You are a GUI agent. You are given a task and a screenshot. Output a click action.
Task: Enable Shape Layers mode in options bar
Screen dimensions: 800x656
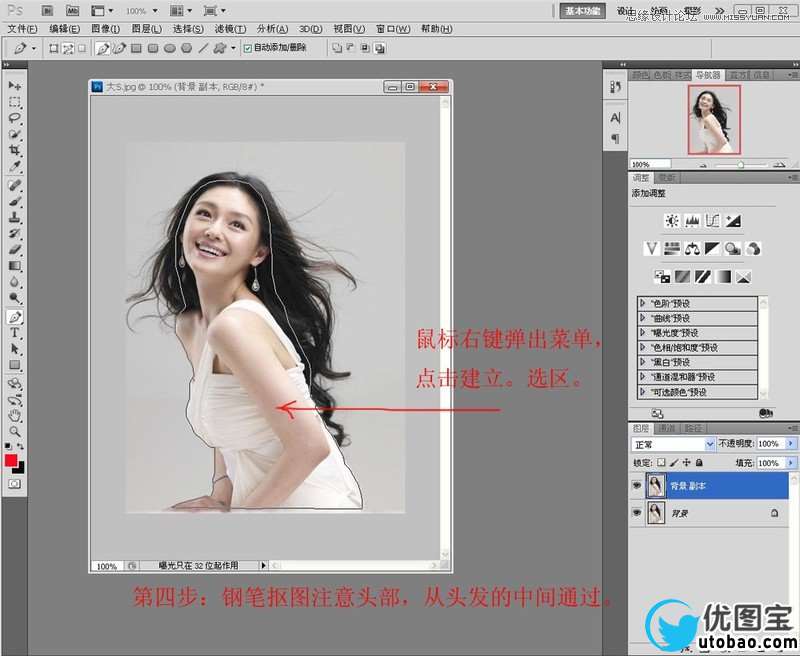coord(53,48)
